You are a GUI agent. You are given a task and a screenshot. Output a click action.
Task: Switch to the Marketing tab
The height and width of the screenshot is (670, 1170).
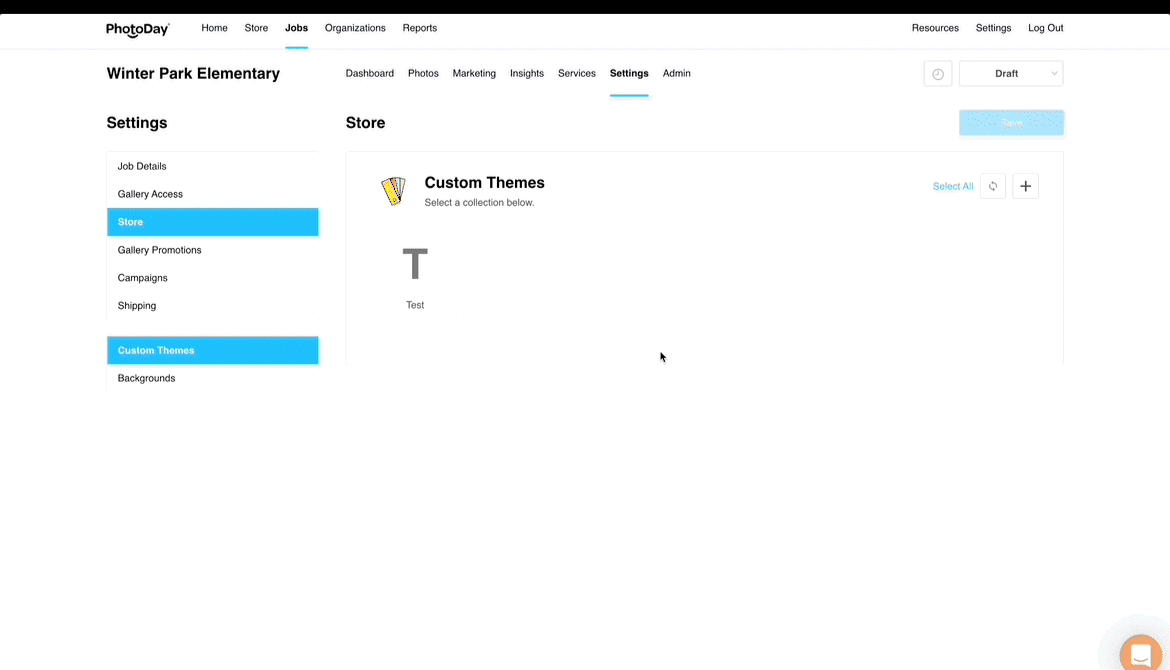[x=474, y=74]
